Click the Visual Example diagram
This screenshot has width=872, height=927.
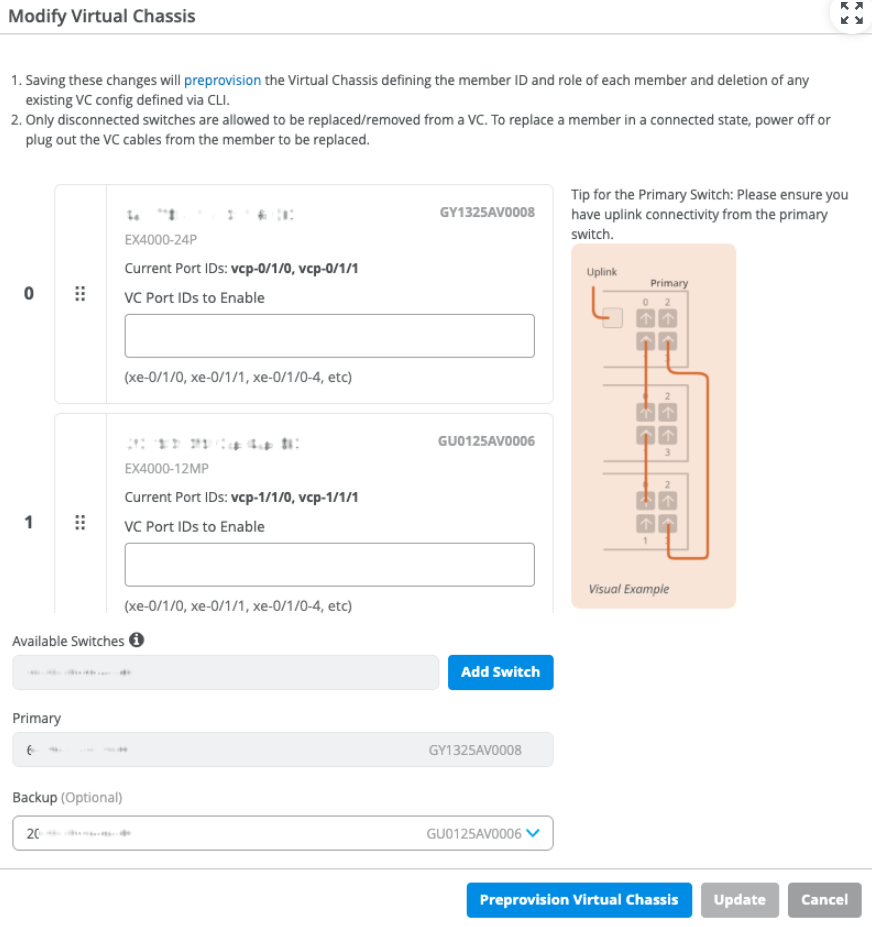[x=653, y=425]
